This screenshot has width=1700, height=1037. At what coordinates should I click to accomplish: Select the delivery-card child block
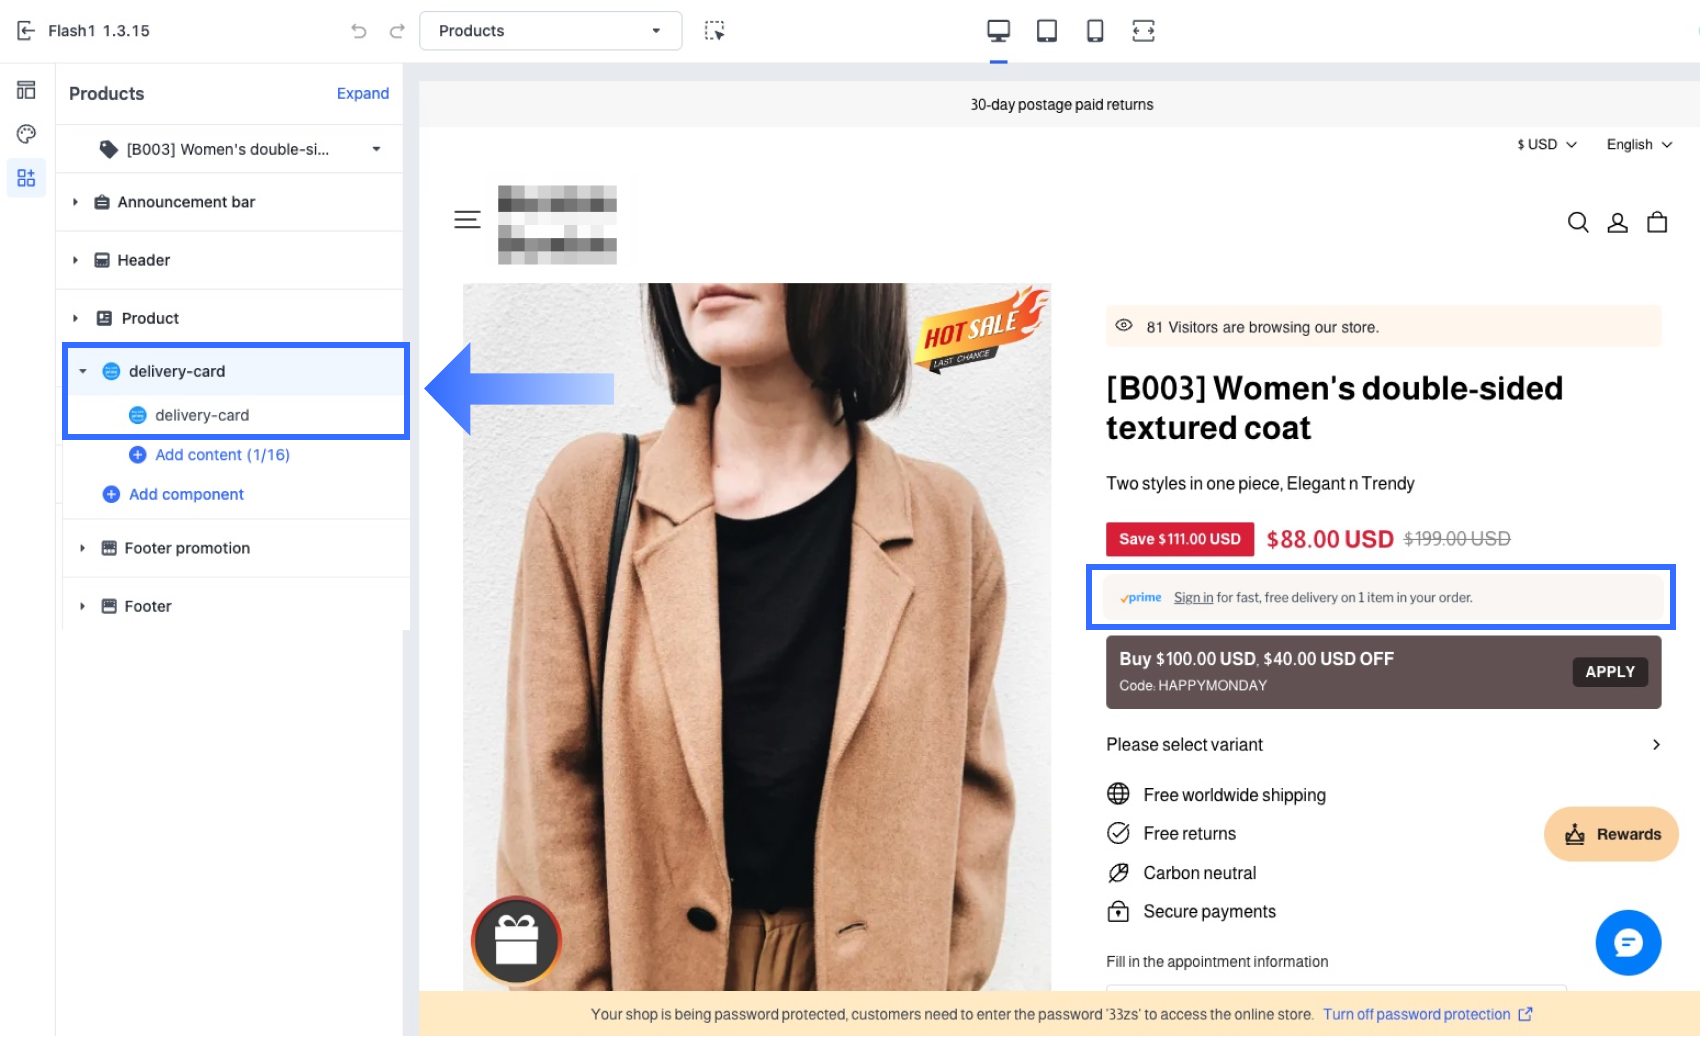click(236, 415)
